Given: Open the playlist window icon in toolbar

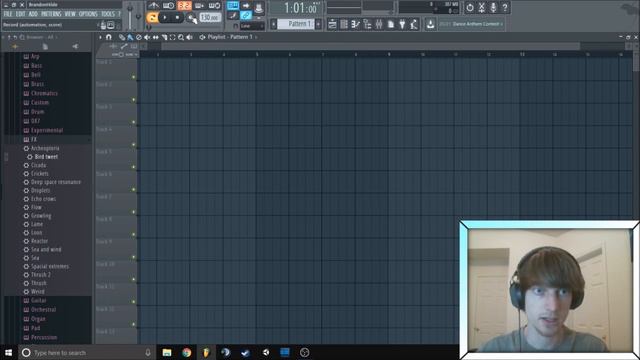Looking at the screenshot, I should [332, 24].
